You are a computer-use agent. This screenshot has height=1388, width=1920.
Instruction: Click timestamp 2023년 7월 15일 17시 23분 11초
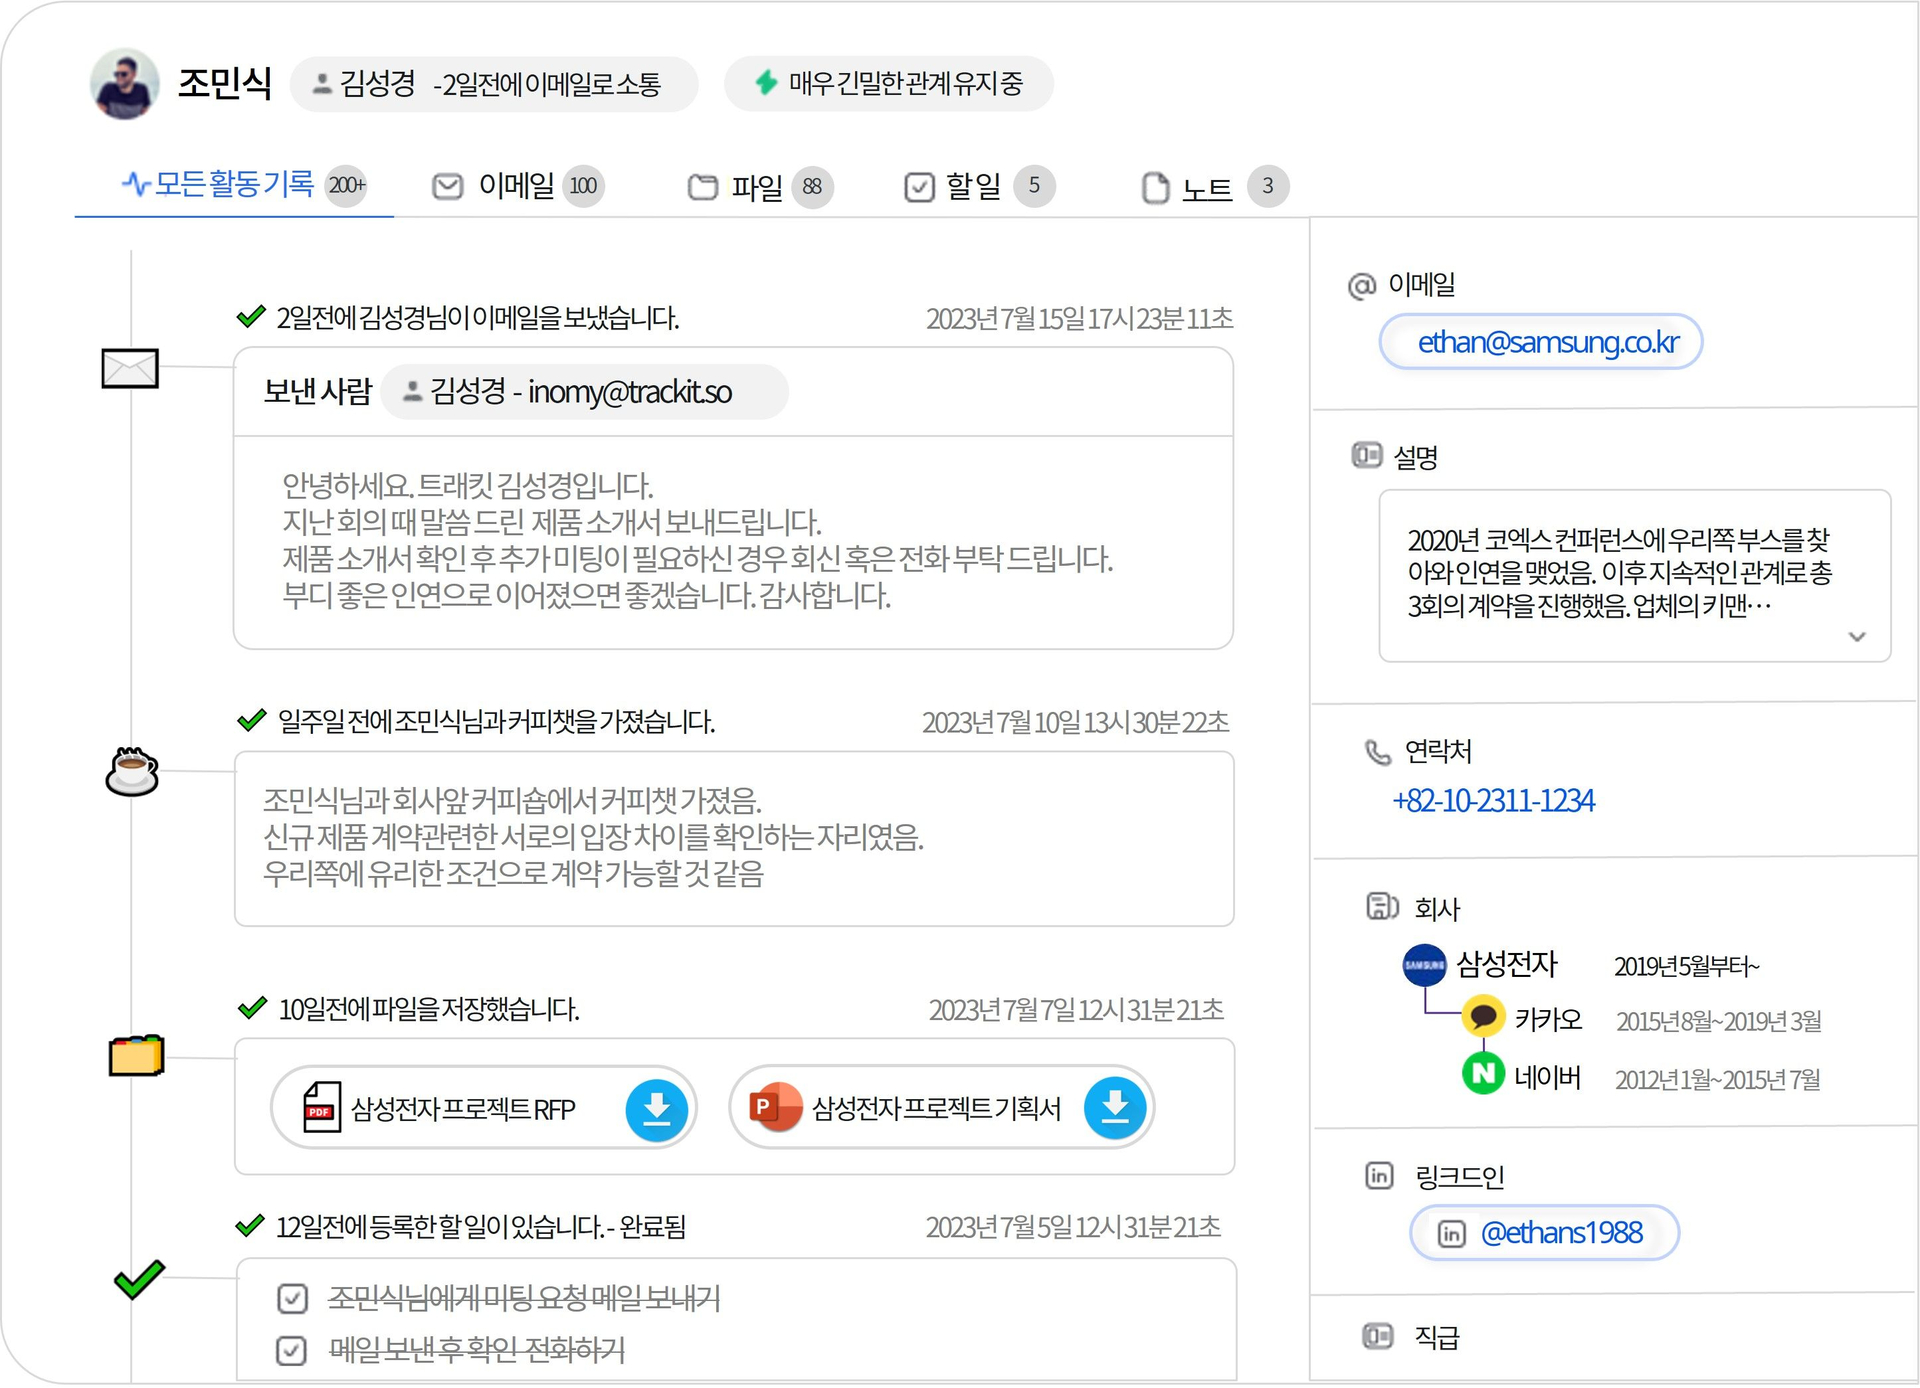point(1079,319)
